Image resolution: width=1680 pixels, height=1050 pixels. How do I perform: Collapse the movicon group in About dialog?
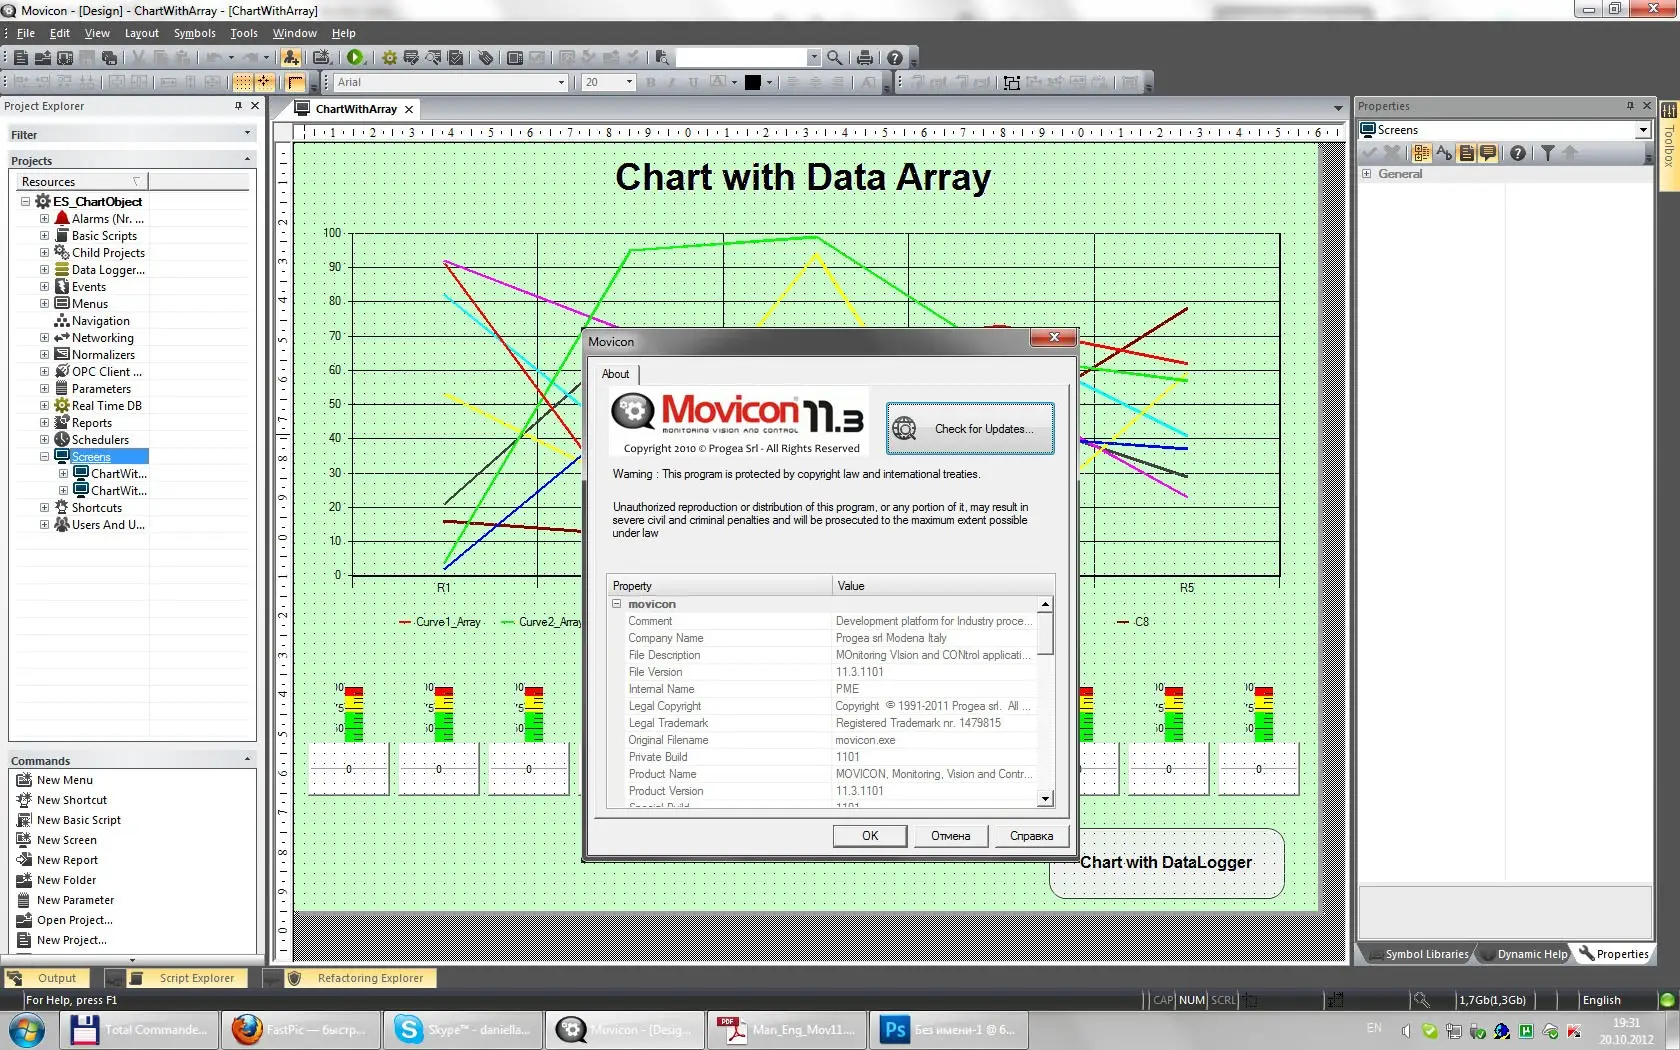coord(617,604)
